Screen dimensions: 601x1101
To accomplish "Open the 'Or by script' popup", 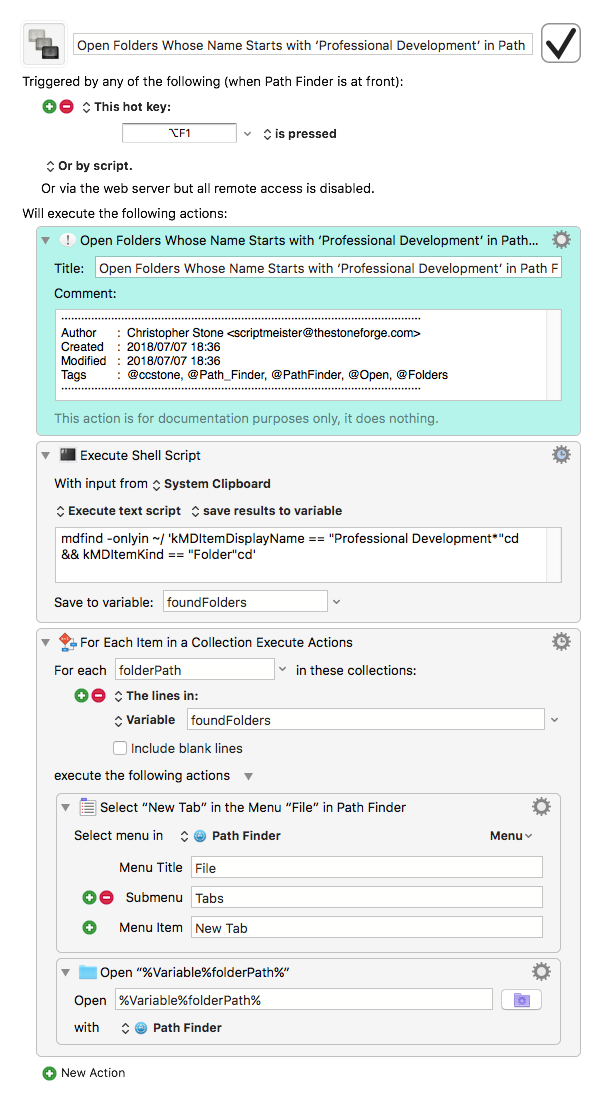I will pos(88,166).
